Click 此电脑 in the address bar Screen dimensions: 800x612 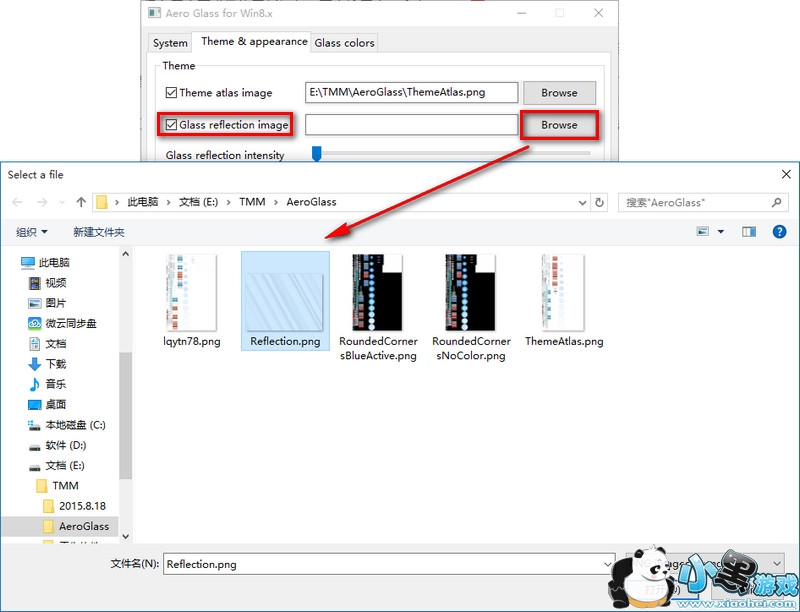[x=142, y=202]
